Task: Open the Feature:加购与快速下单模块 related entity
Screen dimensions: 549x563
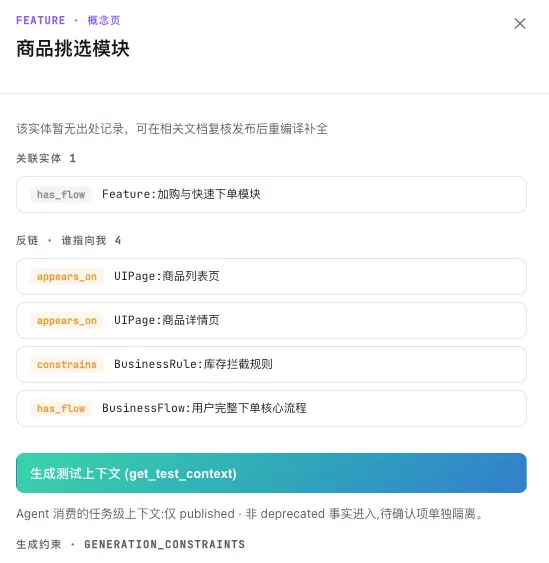Action: [271, 194]
